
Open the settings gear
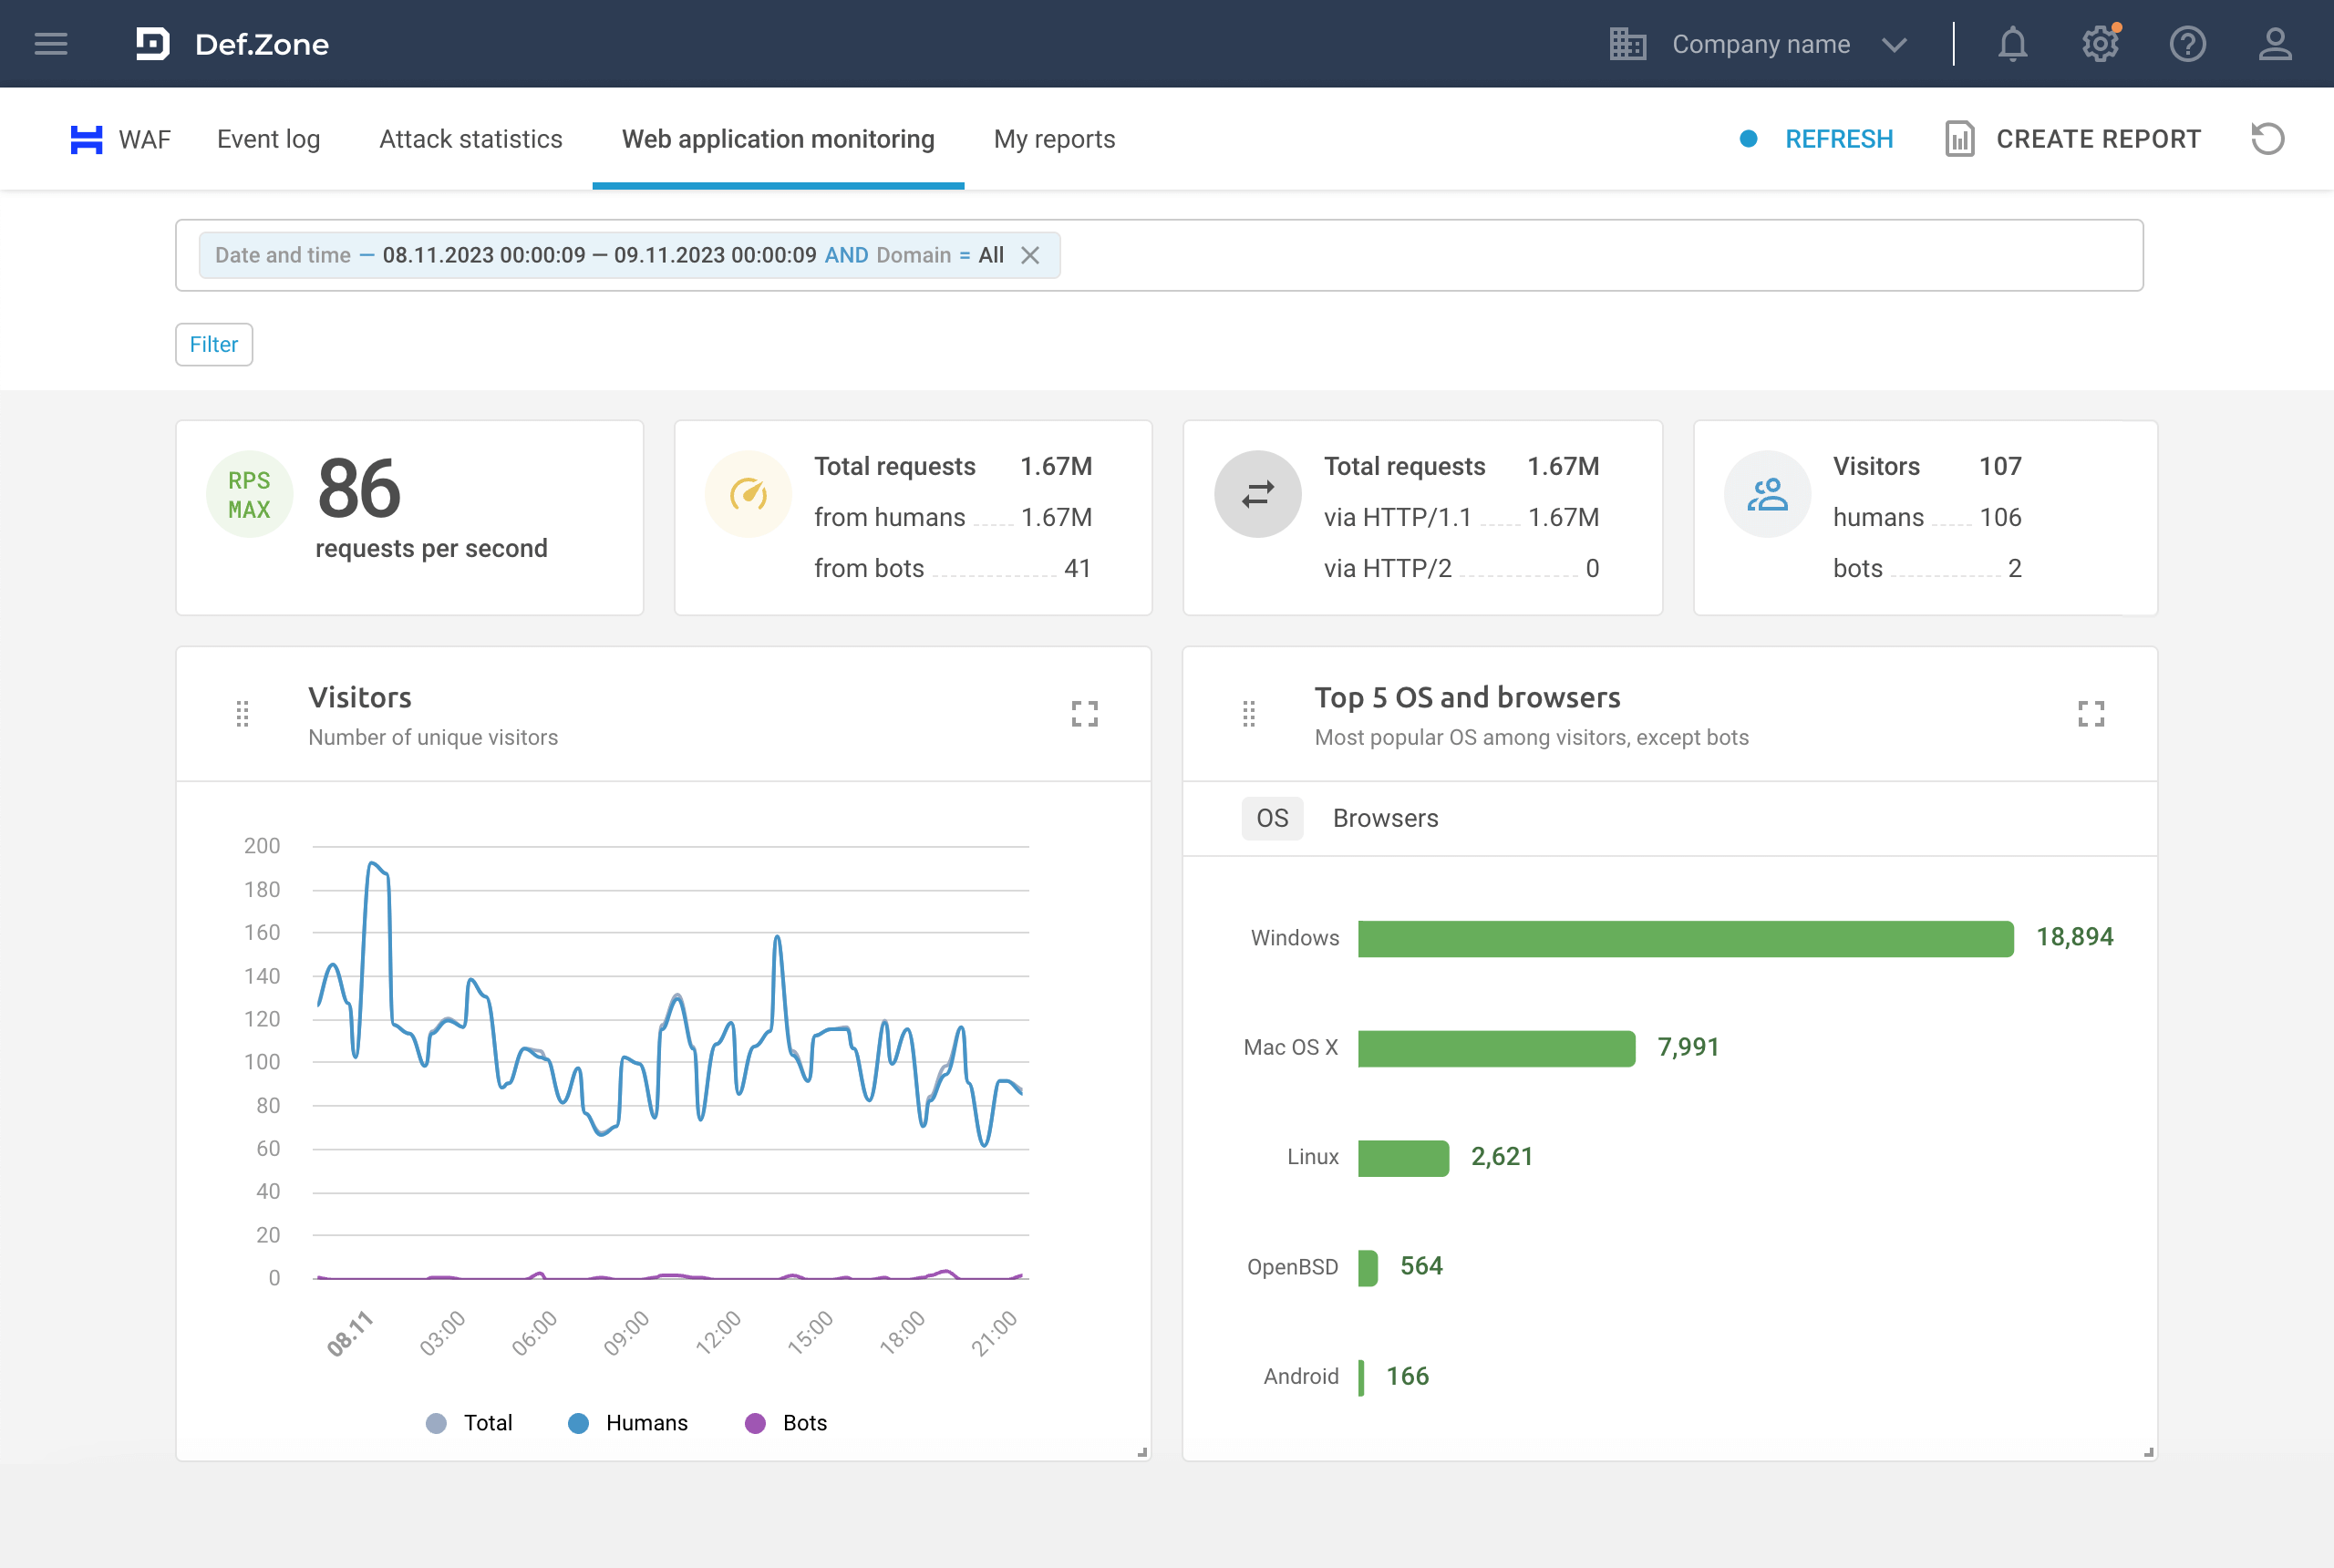(2100, 43)
